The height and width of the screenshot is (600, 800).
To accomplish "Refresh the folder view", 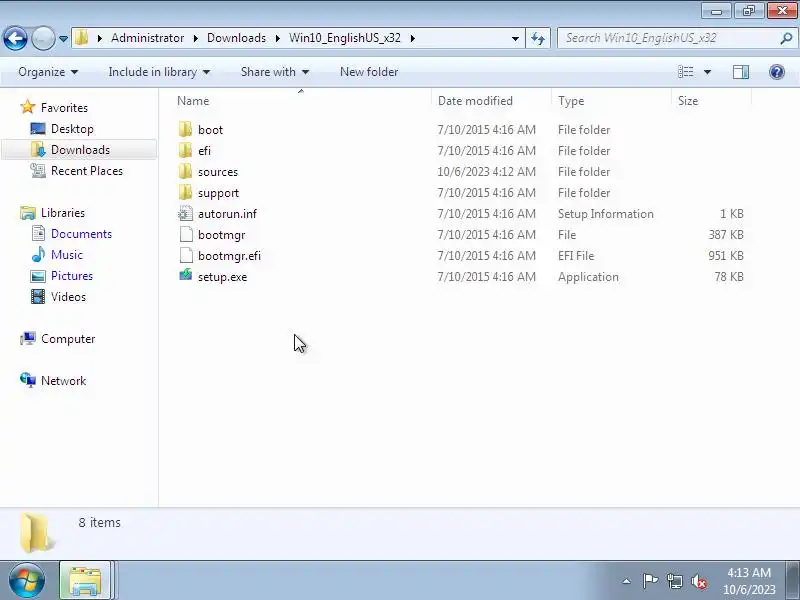I will (538, 38).
